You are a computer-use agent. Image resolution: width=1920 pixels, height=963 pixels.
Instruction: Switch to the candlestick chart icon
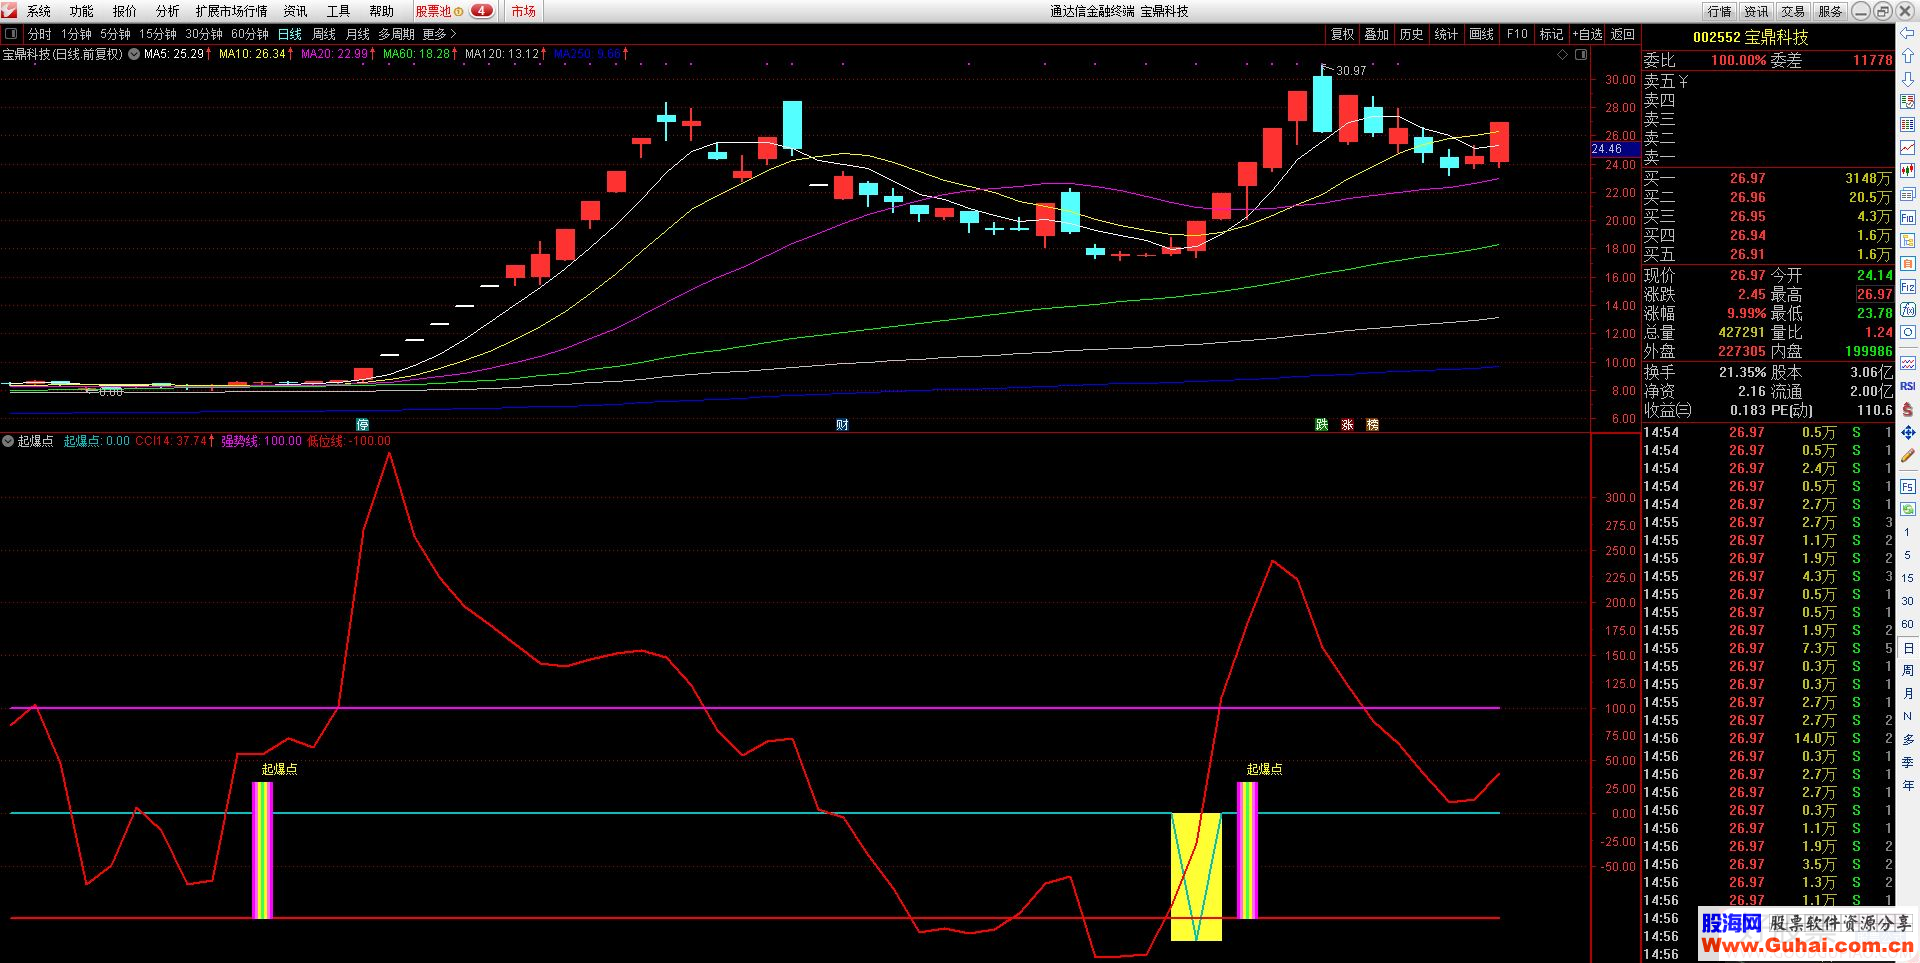[1908, 170]
